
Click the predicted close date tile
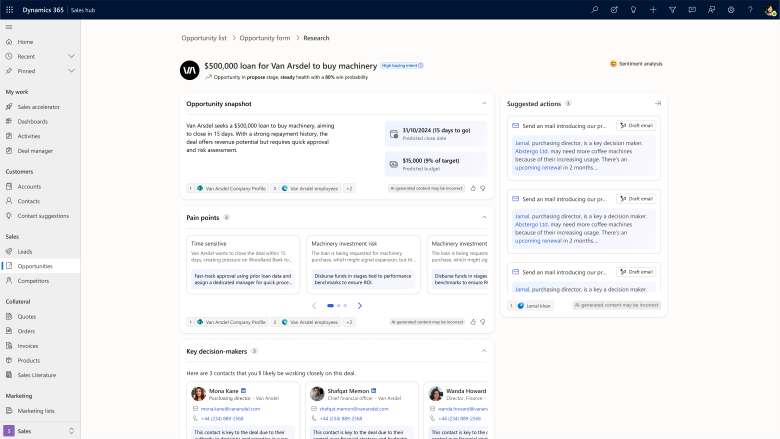[436, 134]
